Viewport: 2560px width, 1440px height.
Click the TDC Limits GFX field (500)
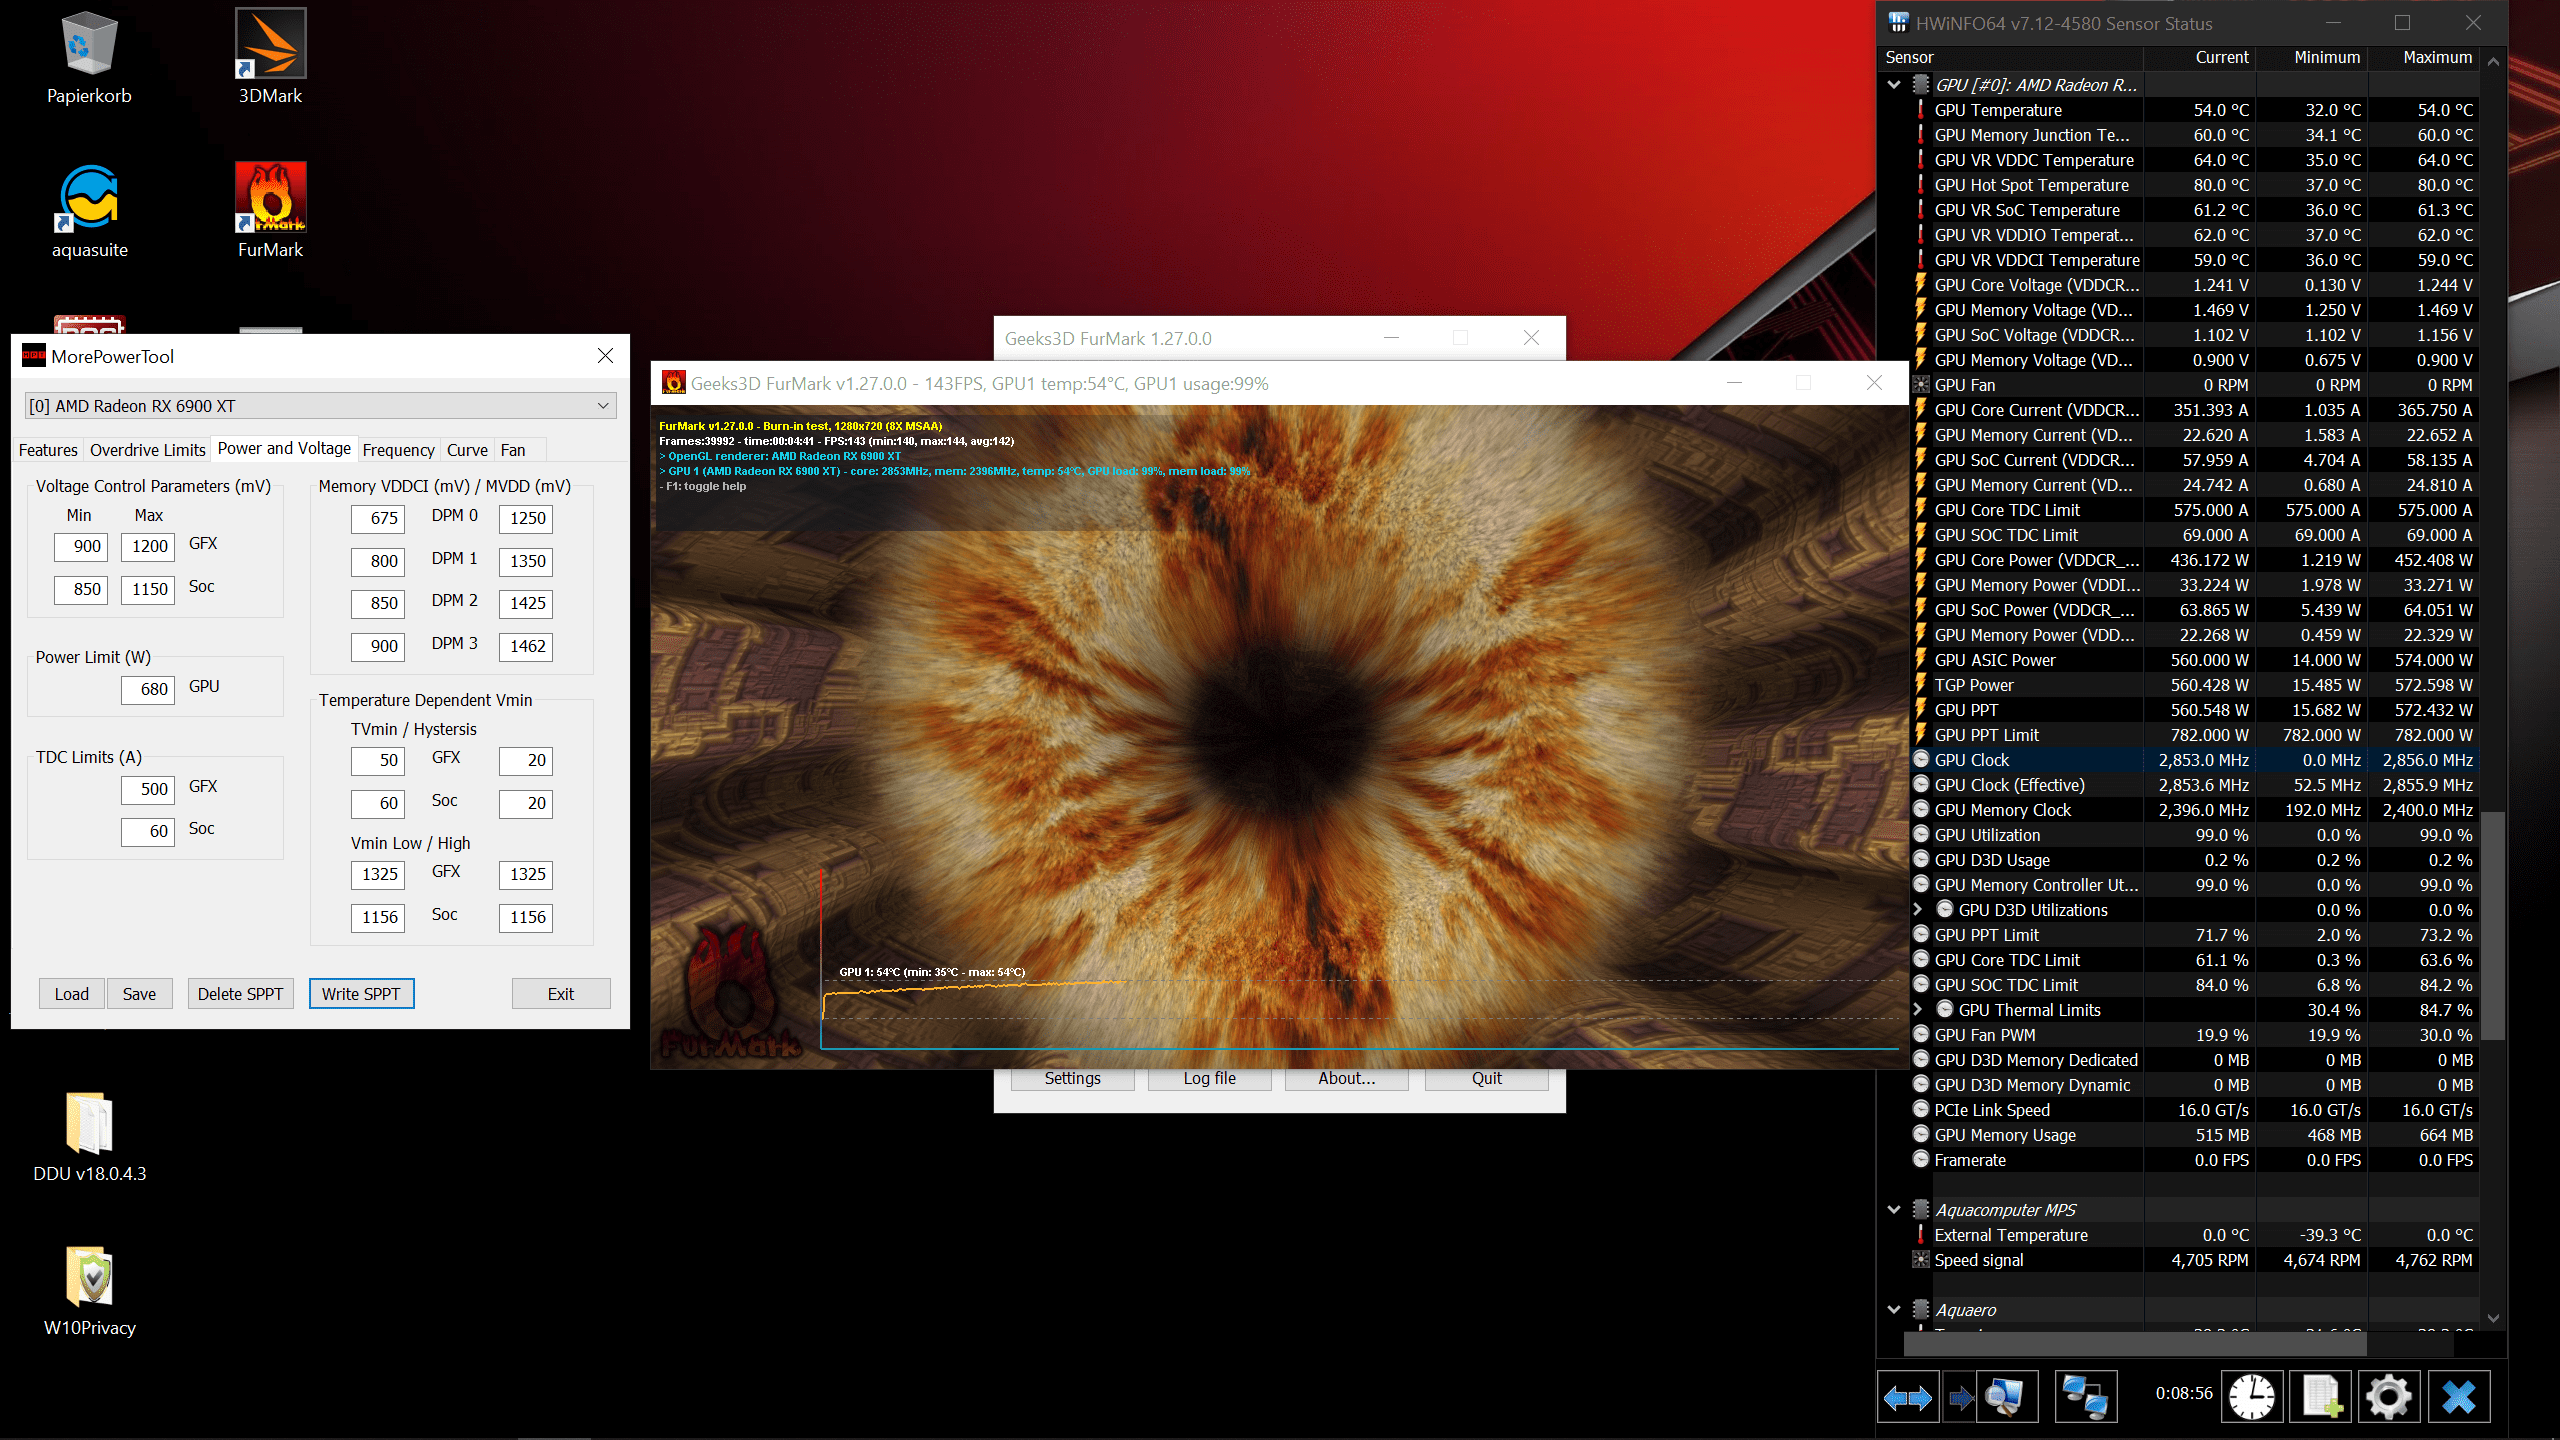click(x=148, y=789)
